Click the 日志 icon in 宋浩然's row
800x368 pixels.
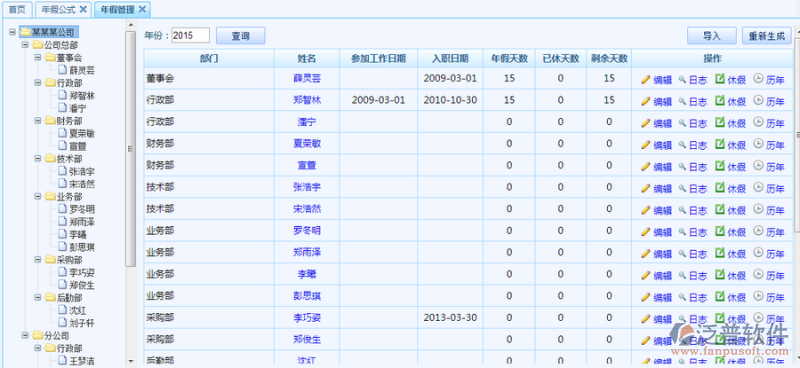[682, 210]
